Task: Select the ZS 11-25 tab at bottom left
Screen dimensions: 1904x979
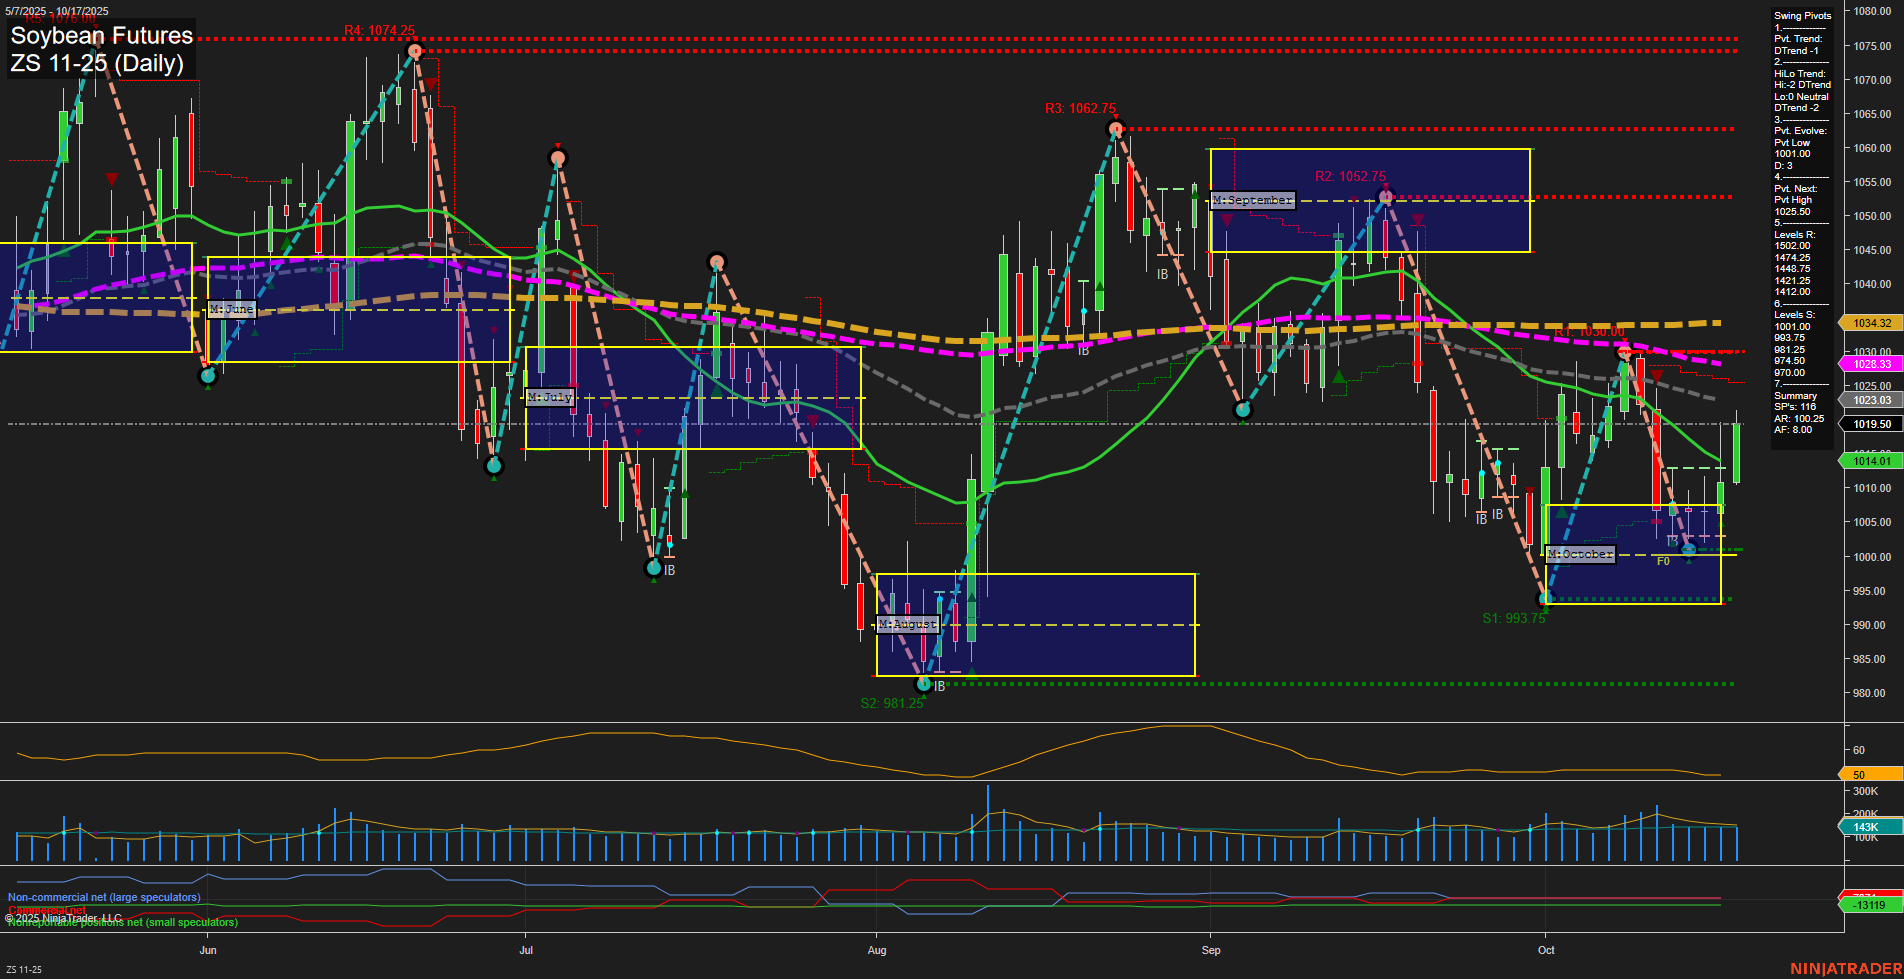Action: [x=25, y=968]
